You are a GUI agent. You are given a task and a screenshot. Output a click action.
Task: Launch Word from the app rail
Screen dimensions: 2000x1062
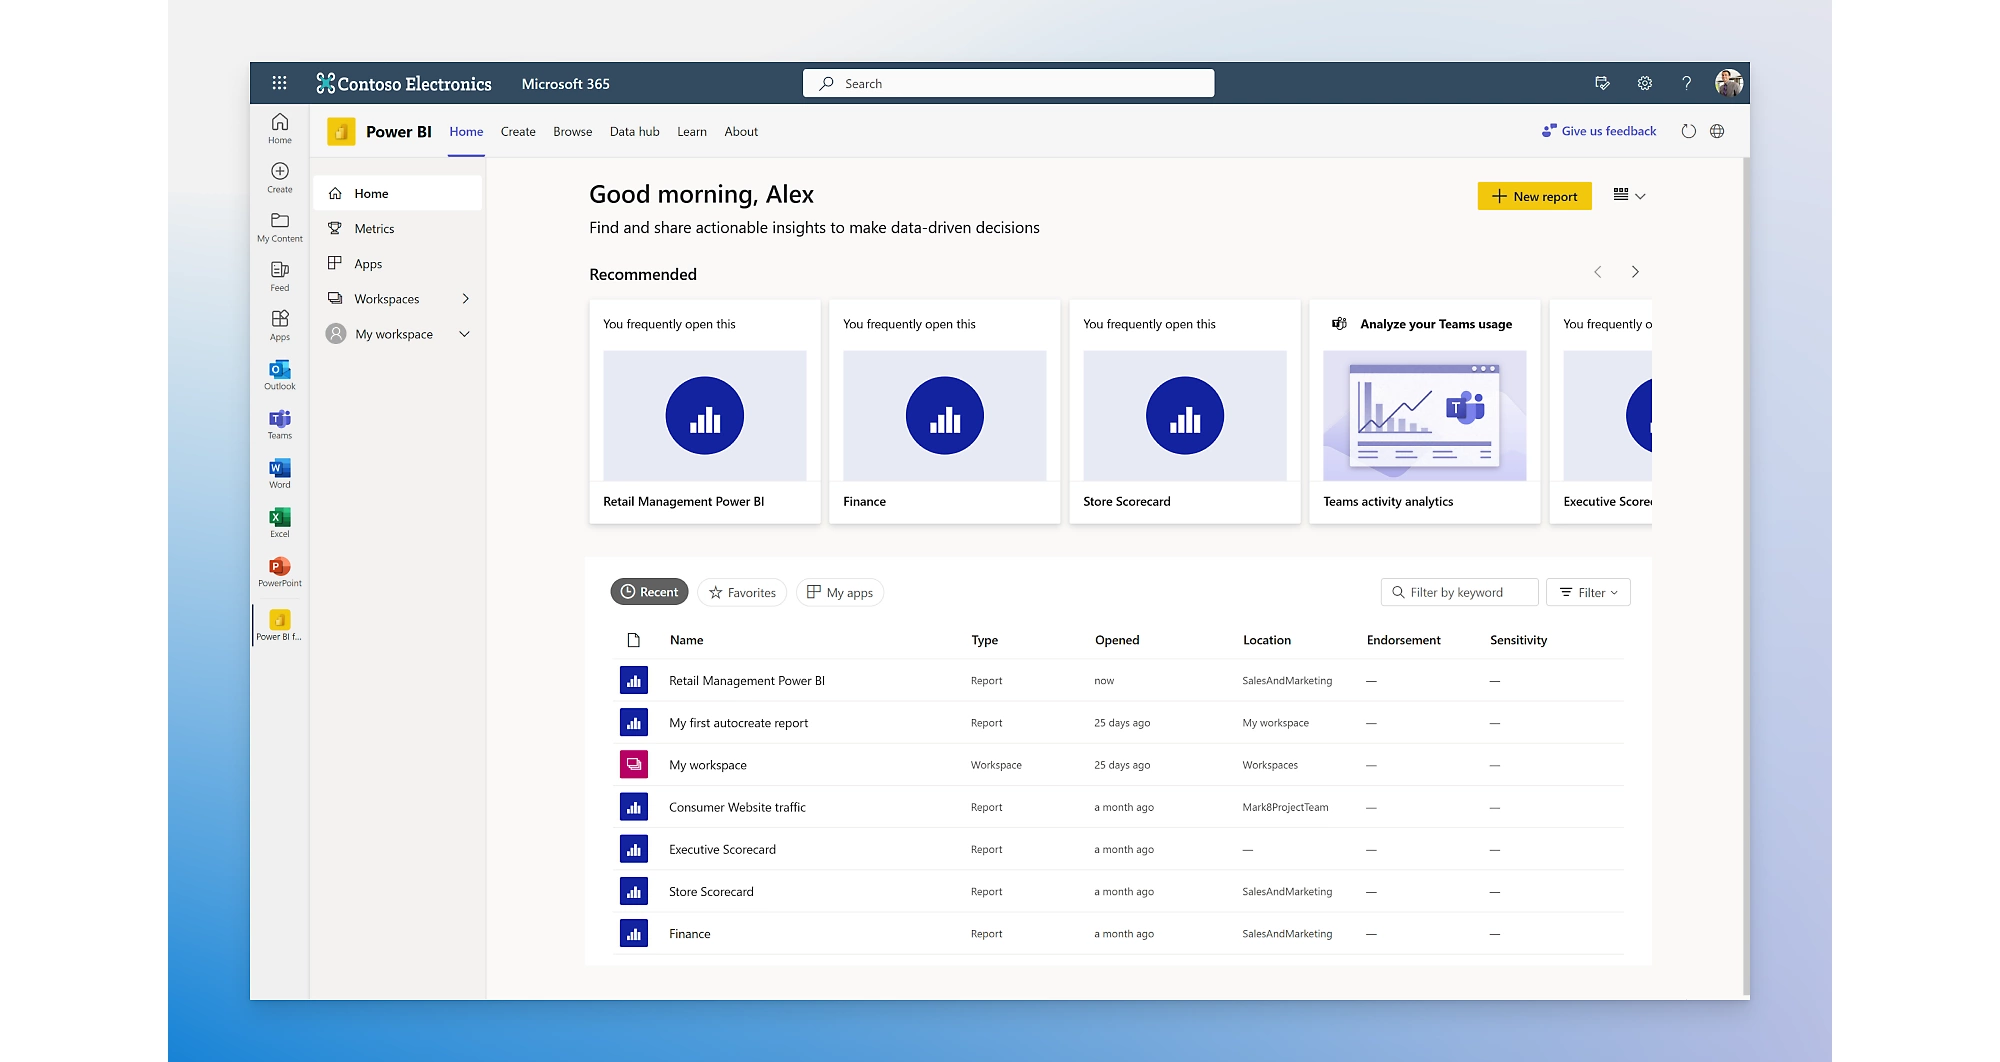(280, 472)
